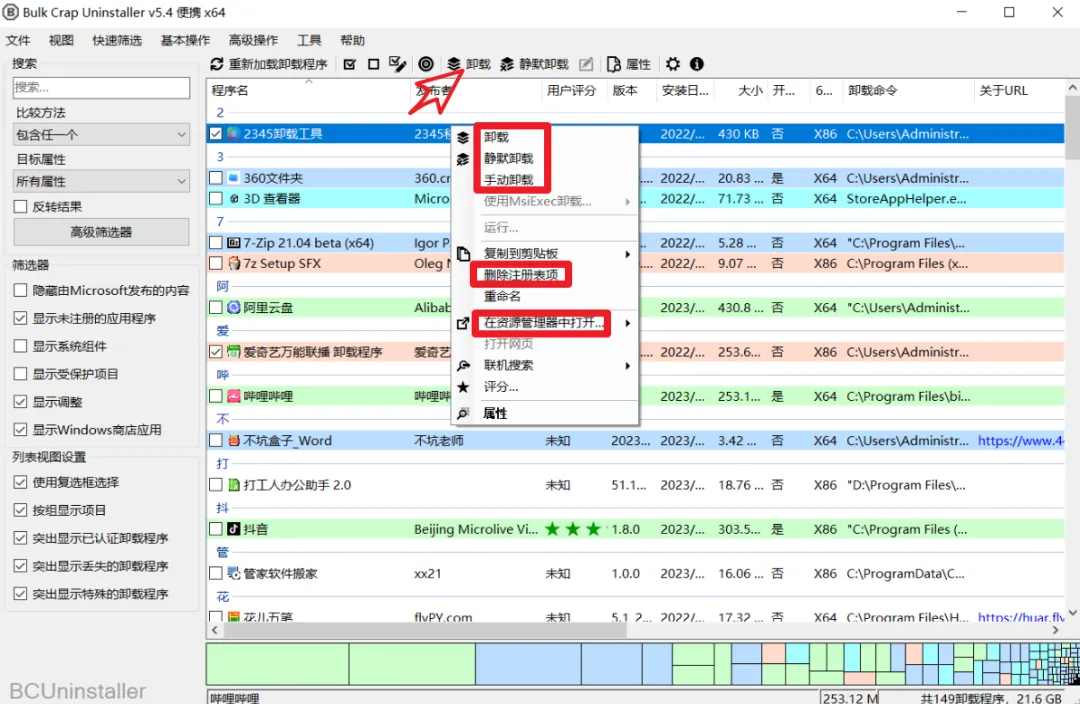Click the 抖音 app icon
The image size is (1080, 704).
point(234,529)
